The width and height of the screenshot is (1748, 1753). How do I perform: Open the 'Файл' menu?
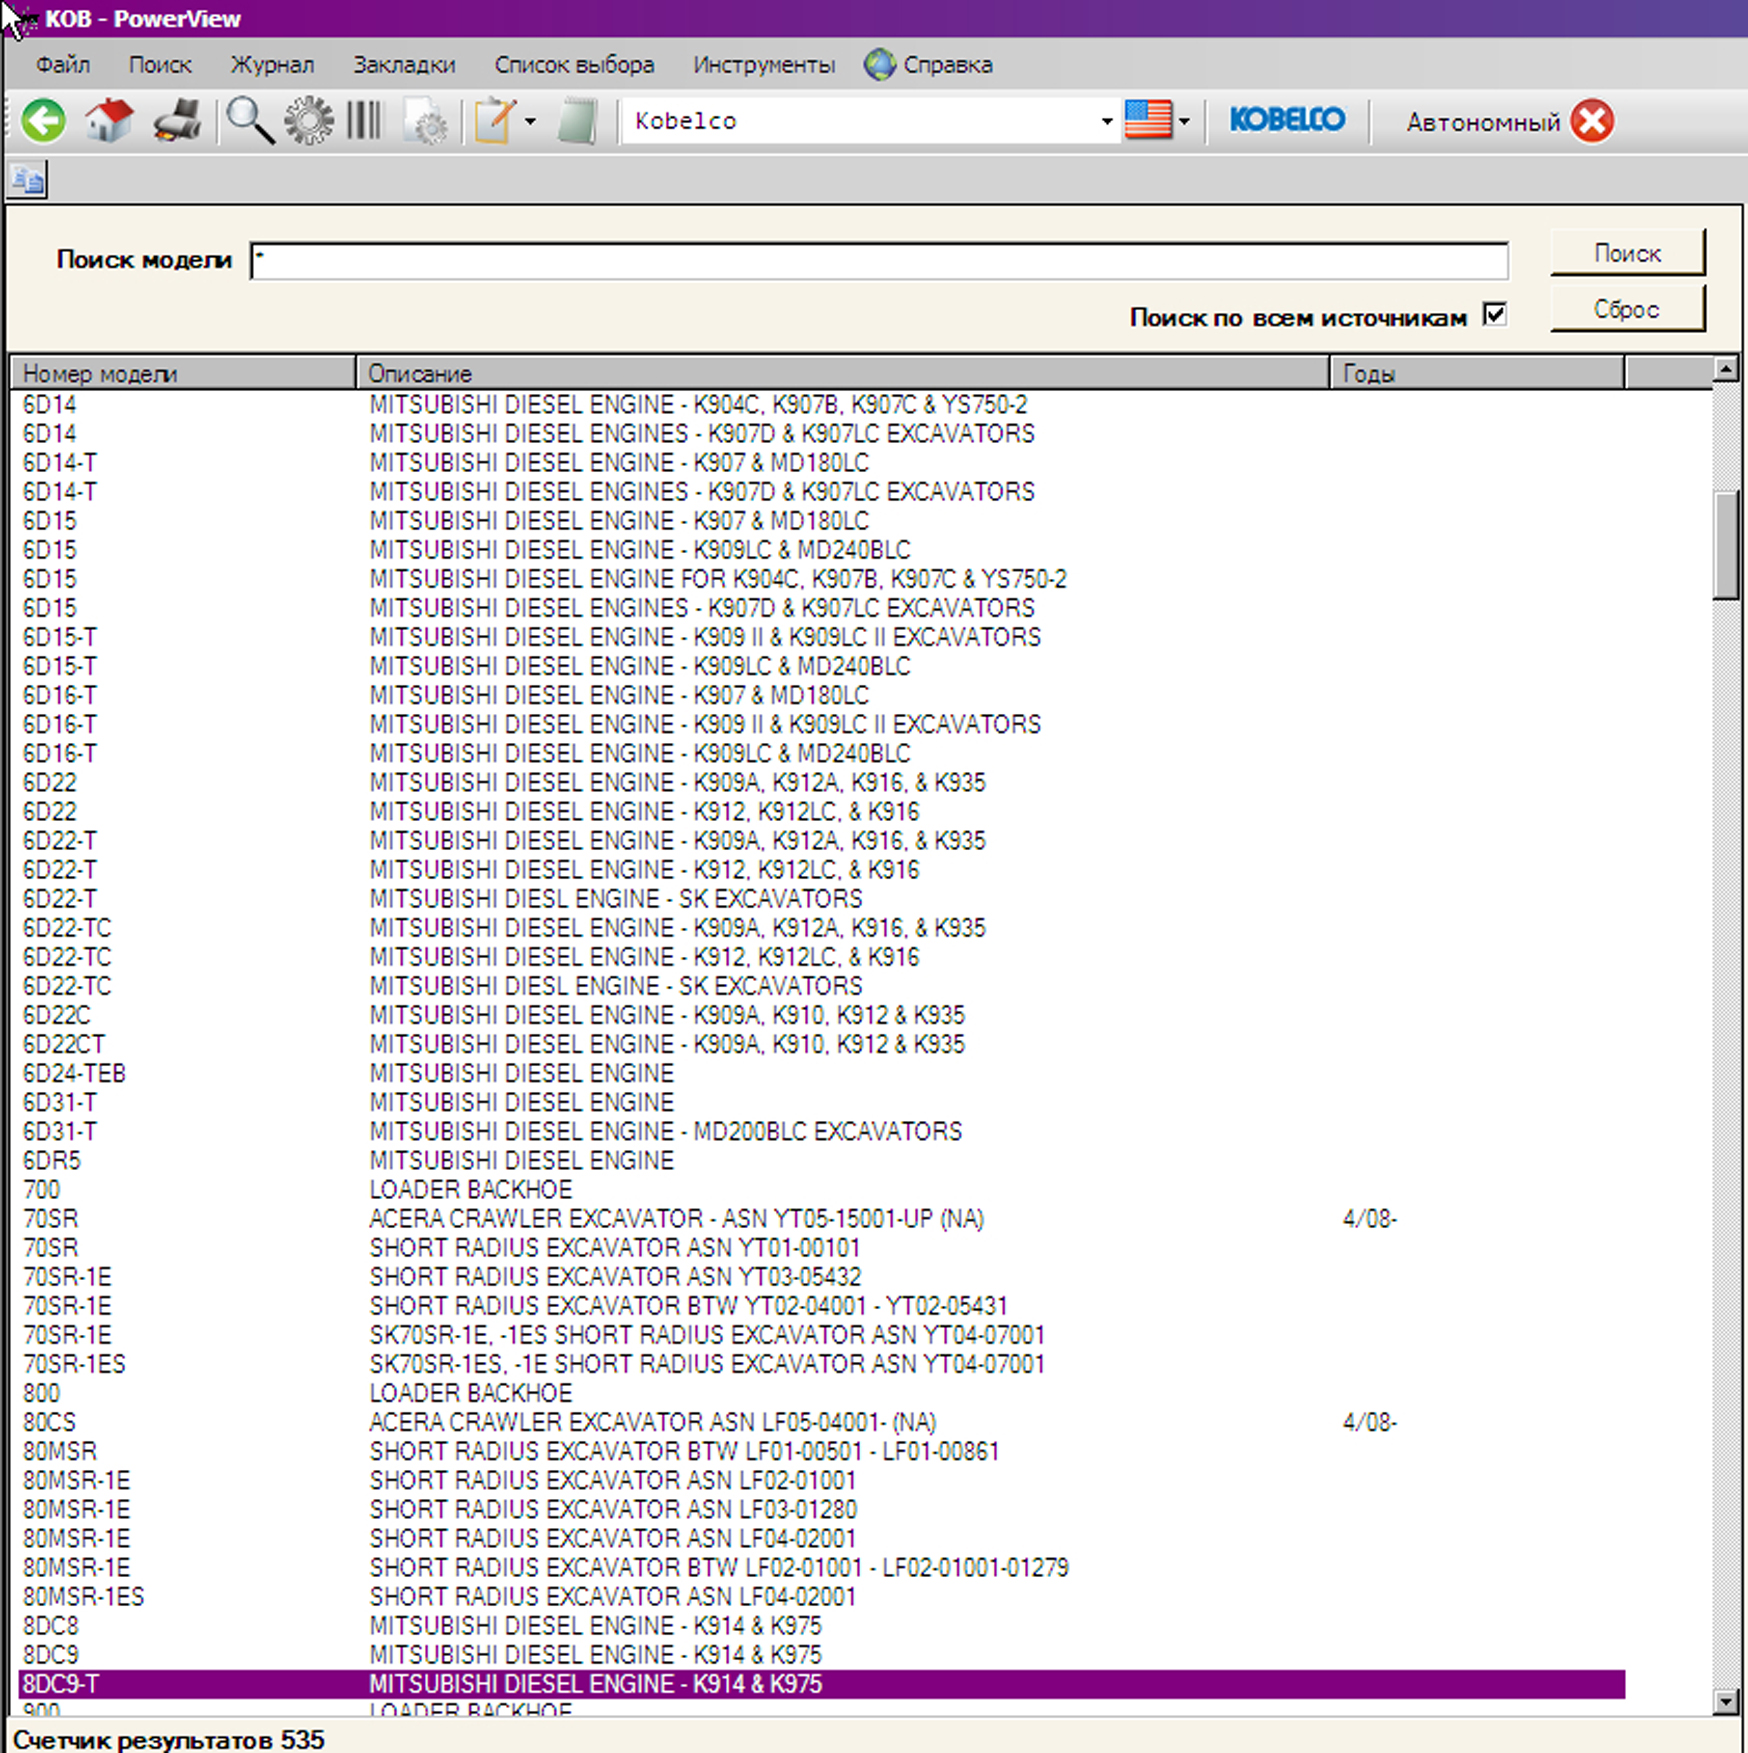click(62, 65)
